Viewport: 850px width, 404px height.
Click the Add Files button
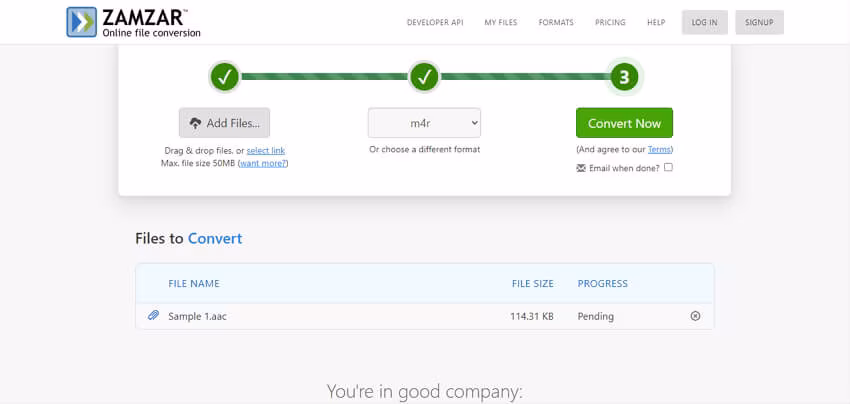[224, 123]
